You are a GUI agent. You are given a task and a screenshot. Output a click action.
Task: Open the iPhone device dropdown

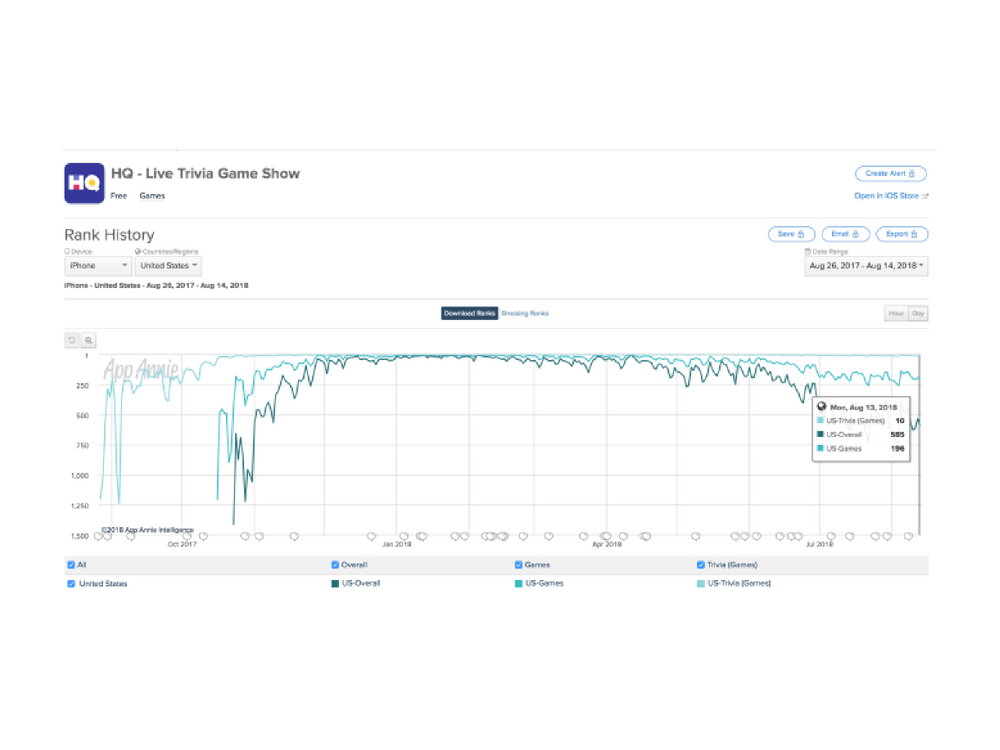point(98,266)
